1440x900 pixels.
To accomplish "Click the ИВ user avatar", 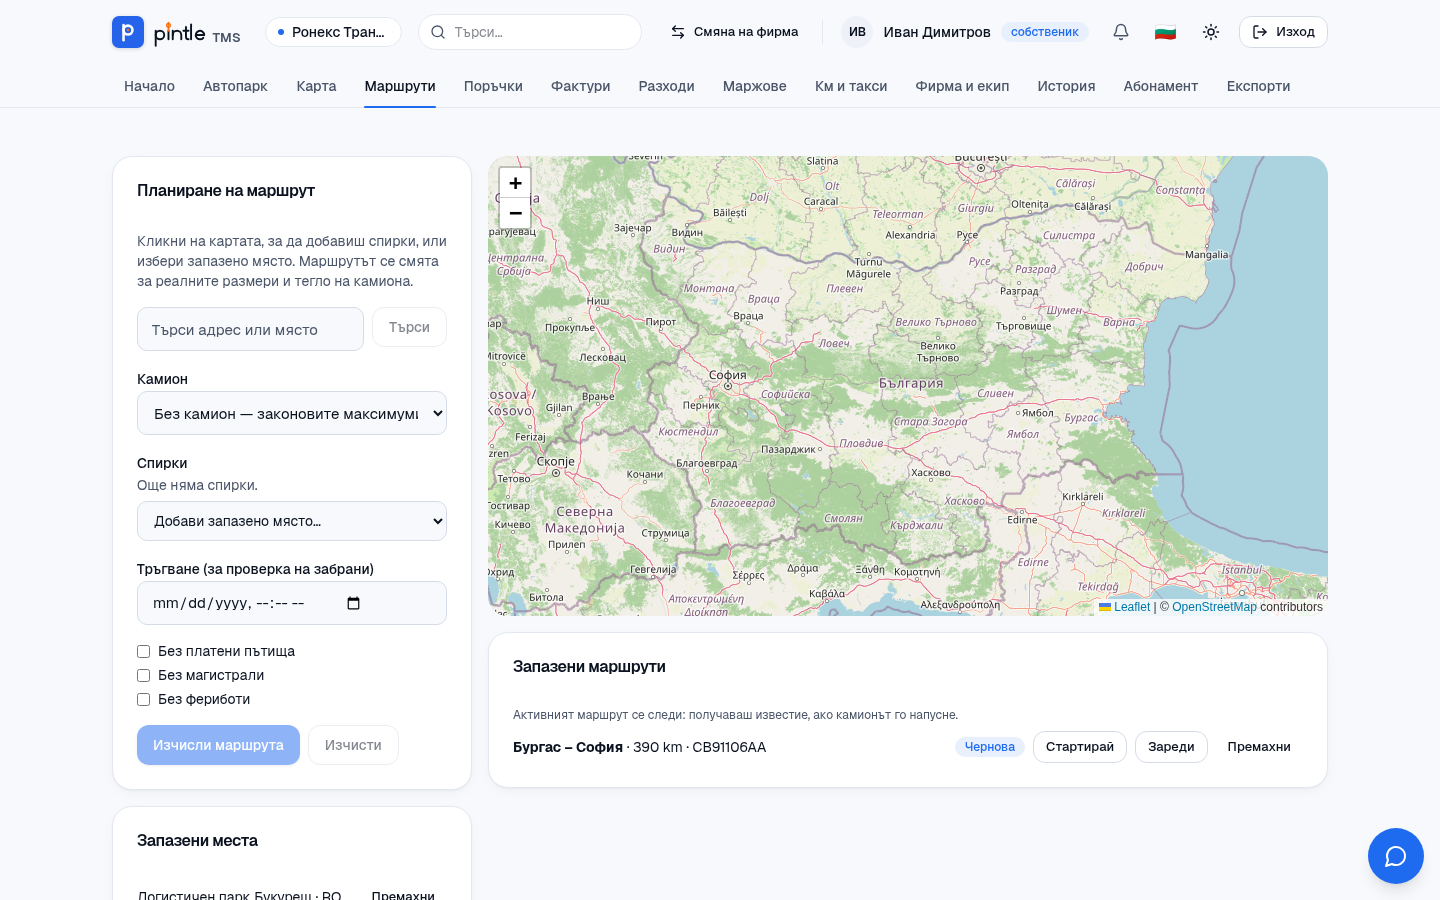I will pos(857,32).
